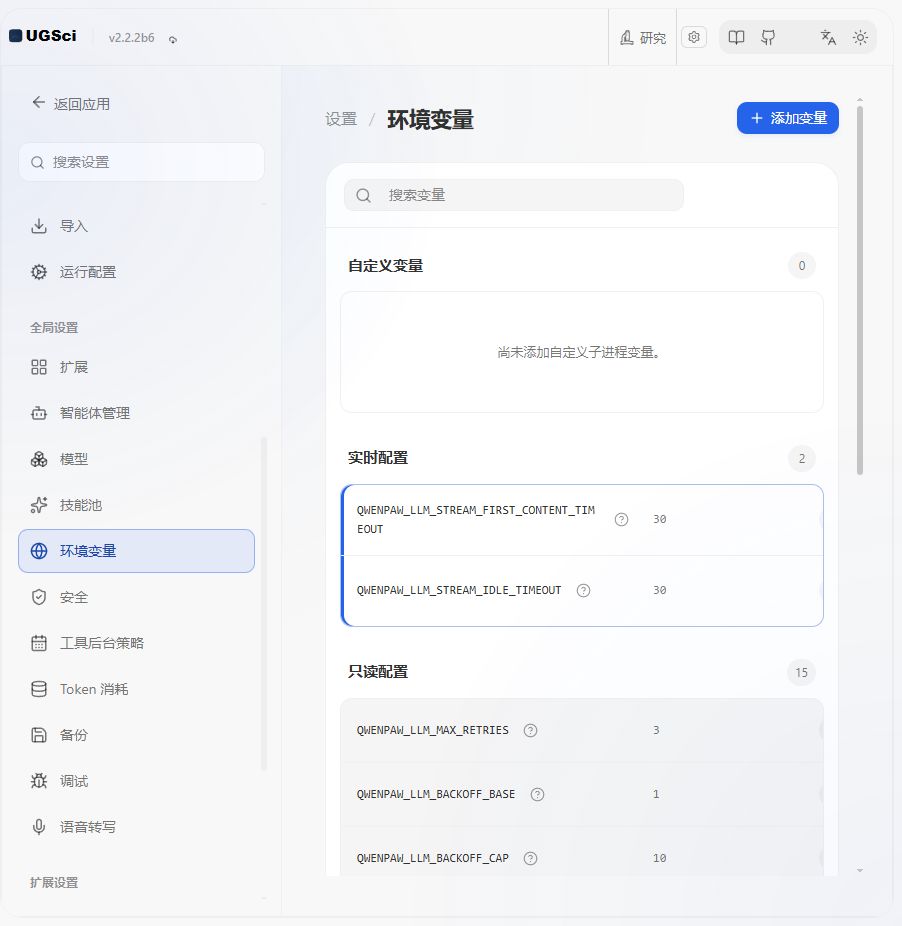This screenshot has height=926, width=902.
Task: Toggle light theme with the sun icon
Action: coord(860,37)
